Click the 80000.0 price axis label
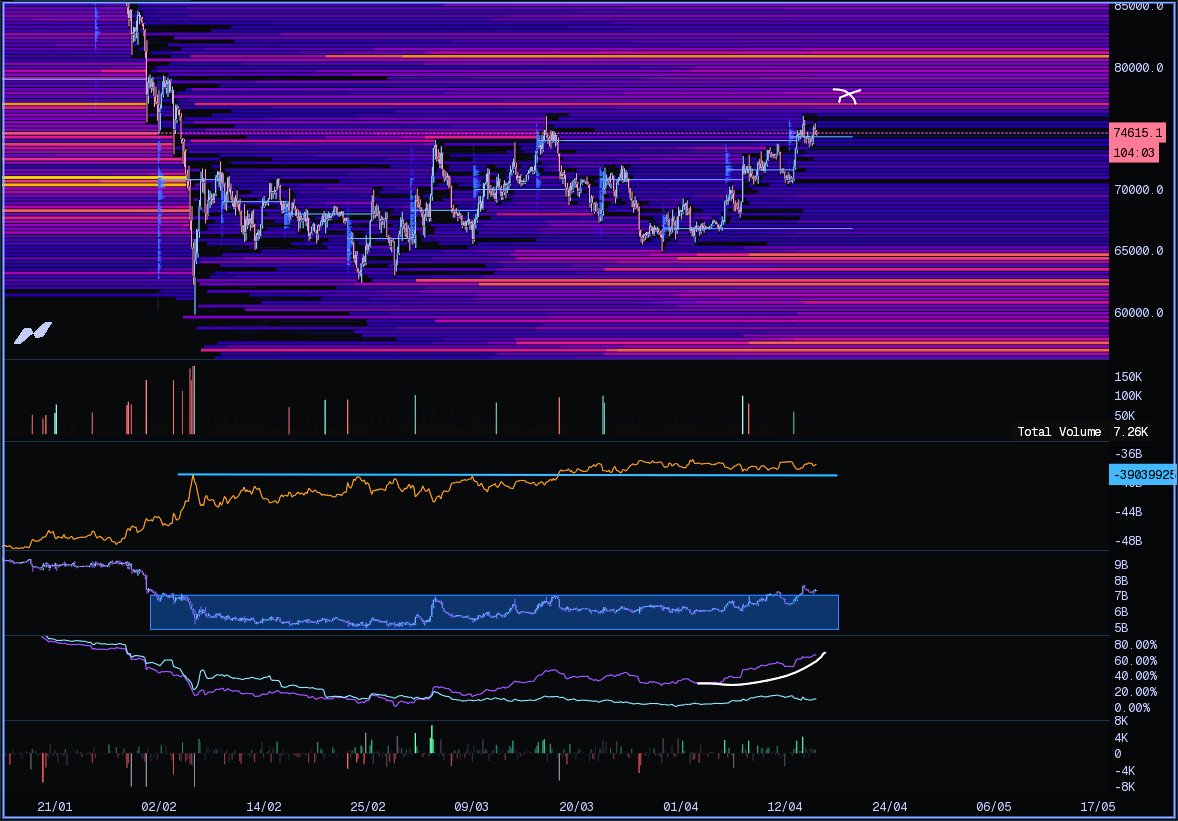 click(x=1138, y=68)
